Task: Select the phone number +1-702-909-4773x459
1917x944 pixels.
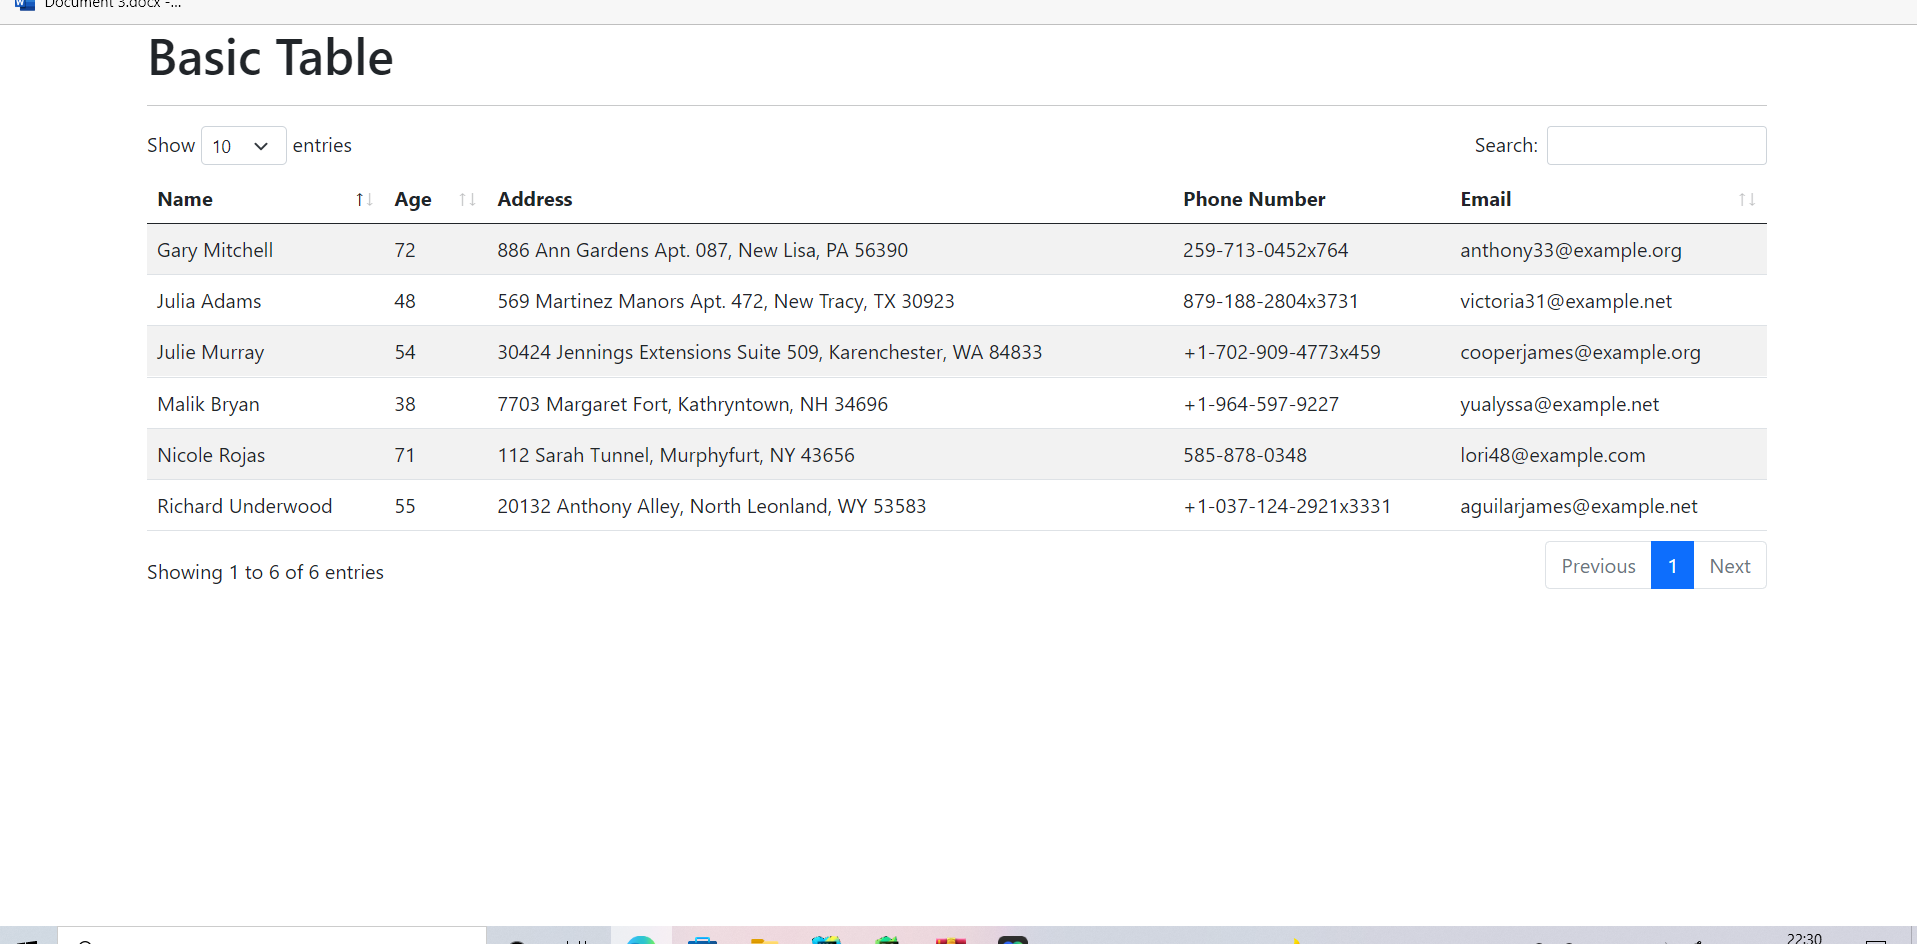Action: 1282,352
